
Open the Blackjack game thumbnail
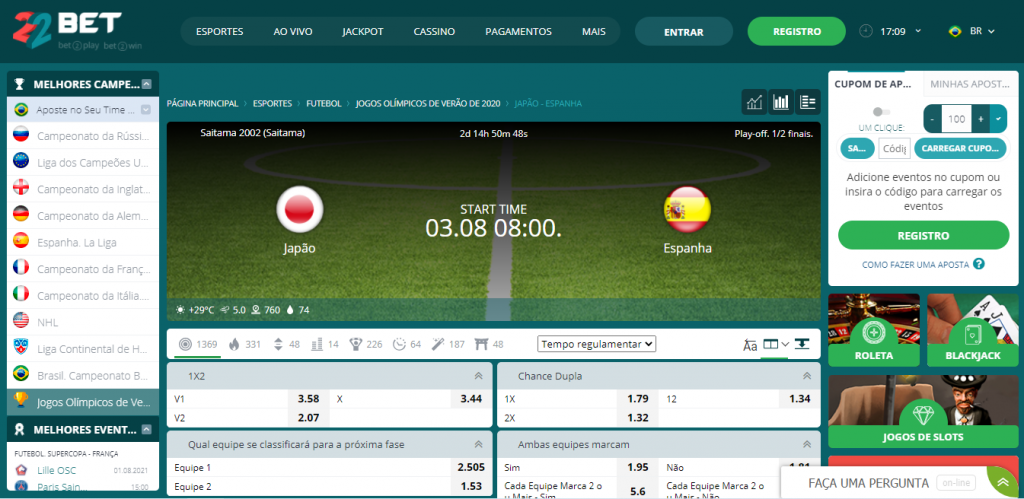click(972, 330)
